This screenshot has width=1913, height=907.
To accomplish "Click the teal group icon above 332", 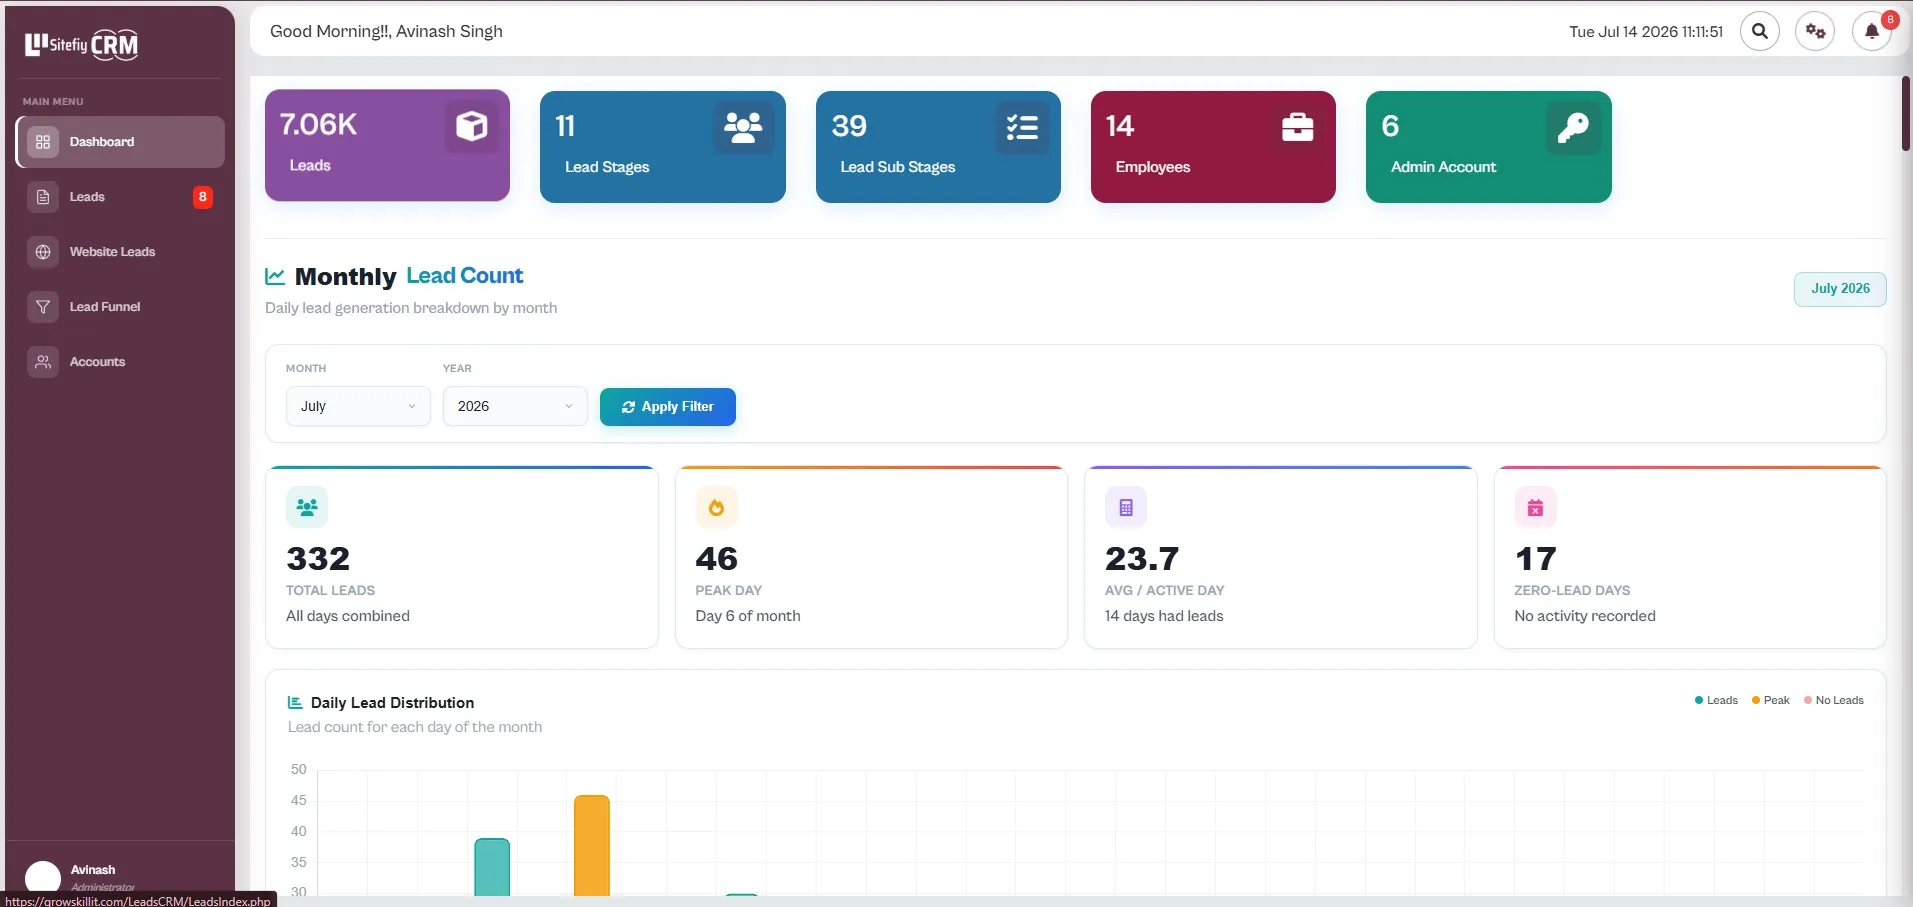I will (307, 507).
